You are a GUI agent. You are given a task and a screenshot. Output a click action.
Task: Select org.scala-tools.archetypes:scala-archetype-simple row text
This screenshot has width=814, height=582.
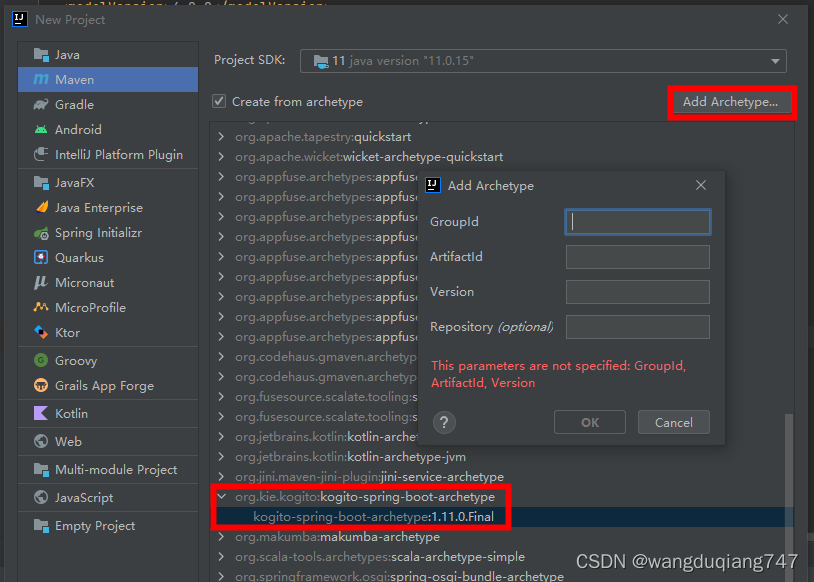click(379, 557)
